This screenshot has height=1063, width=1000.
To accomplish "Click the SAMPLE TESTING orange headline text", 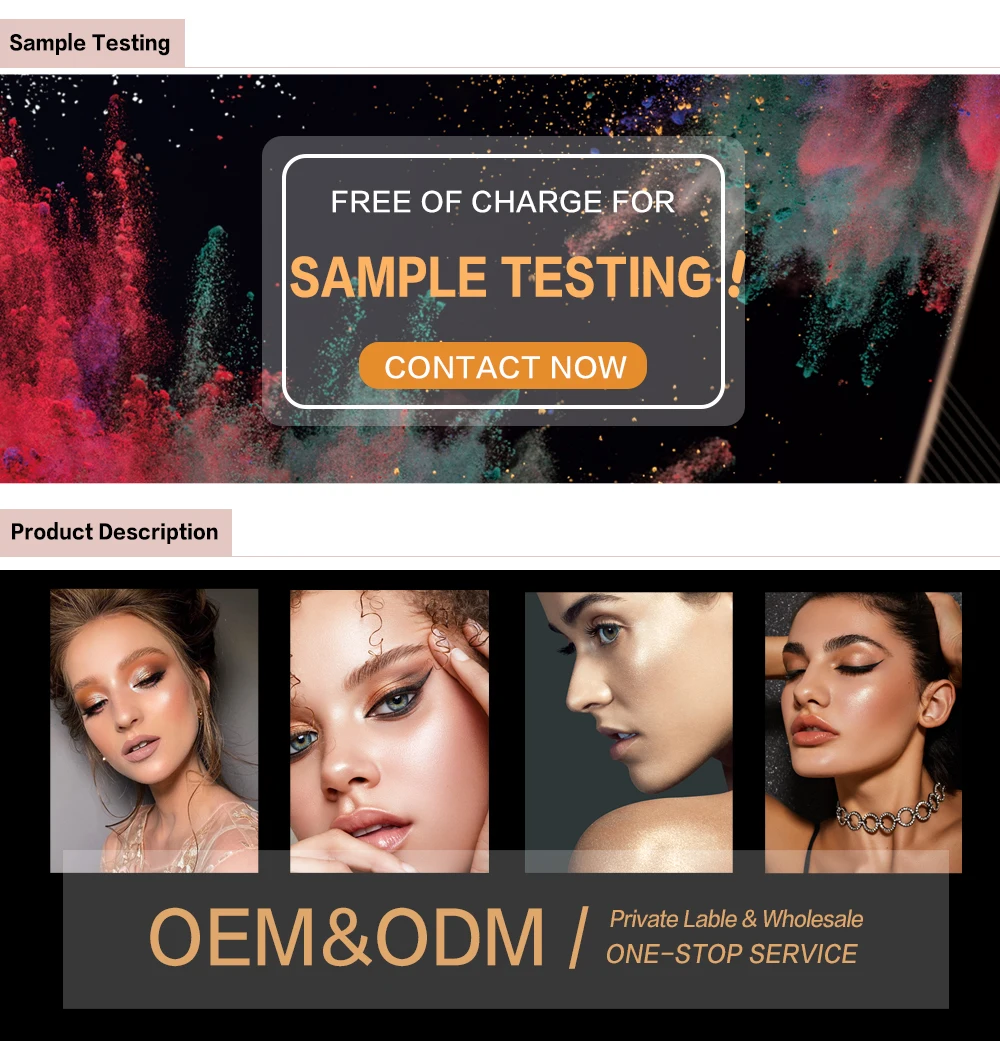I will (x=500, y=277).
